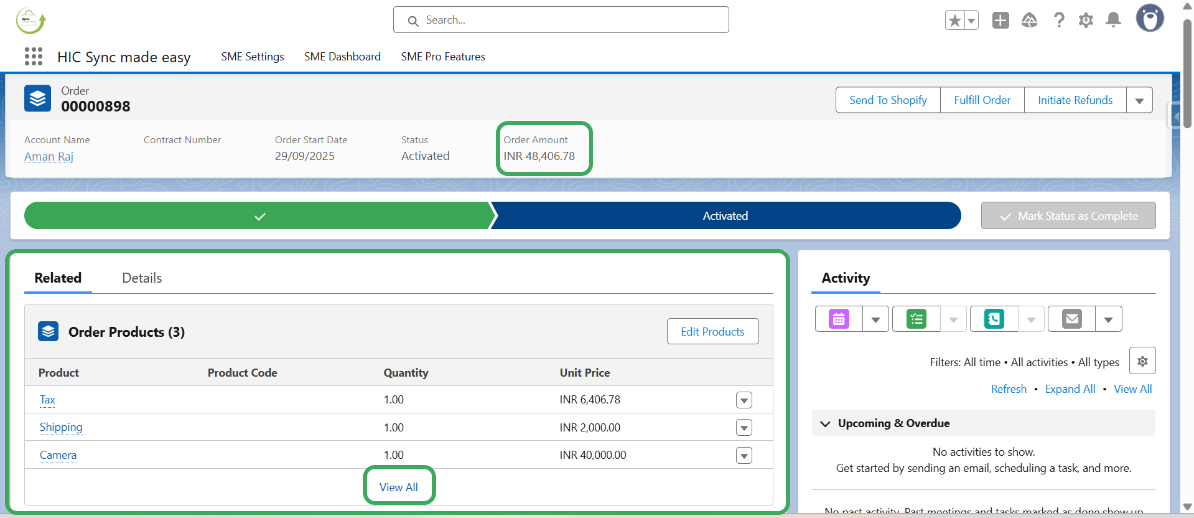Image resolution: width=1194 pixels, height=518 pixels.
Task: Click the Order Amount INR 48,406.78 value
Action: click(x=539, y=156)
